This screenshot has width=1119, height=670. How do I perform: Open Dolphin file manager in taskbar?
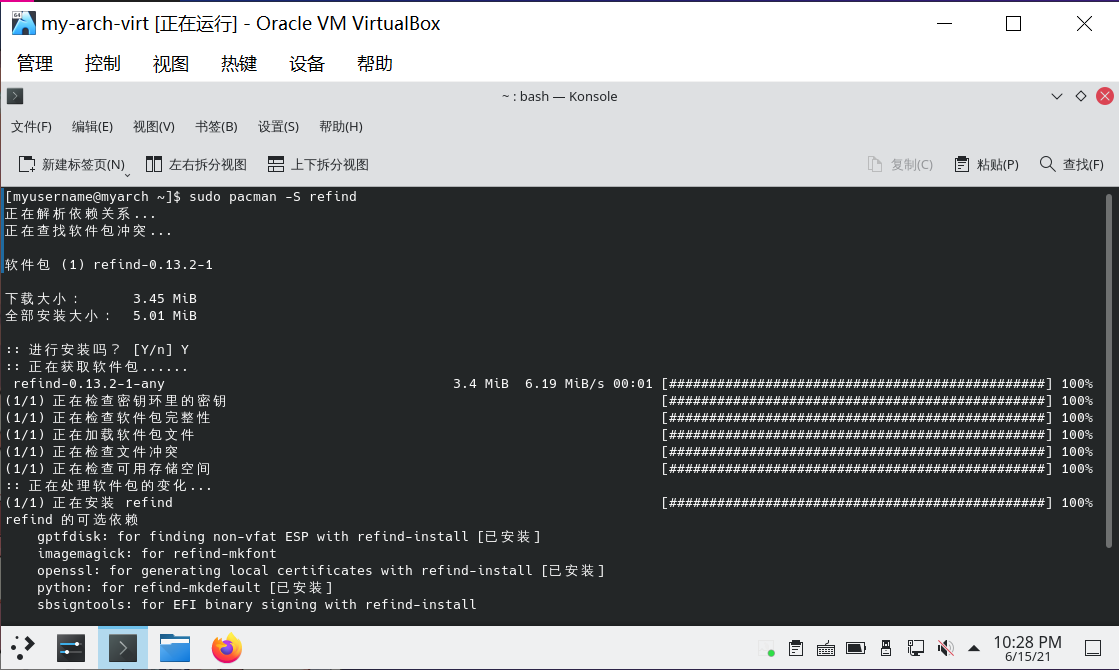point(175,648)
